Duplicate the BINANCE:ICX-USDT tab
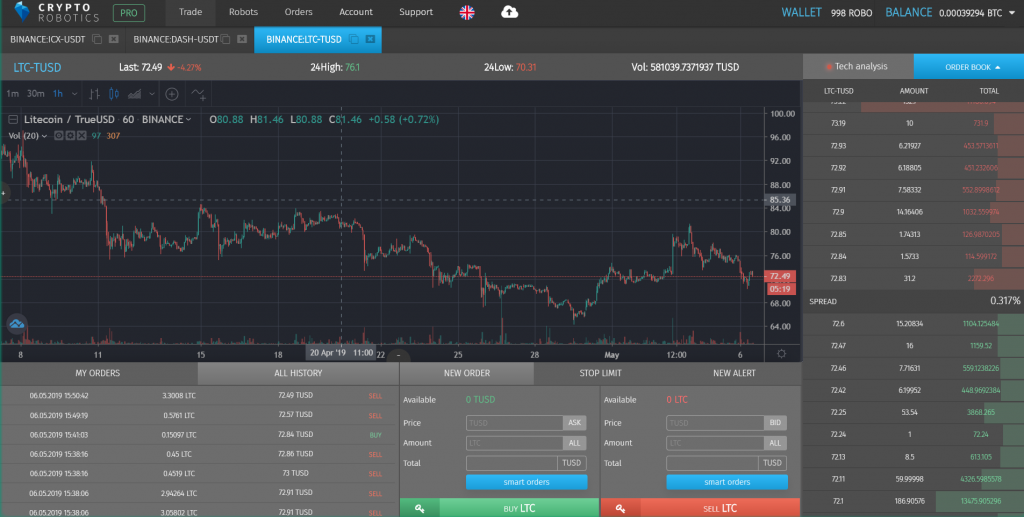Viewport: 1024px width, 517px height. 97,39
